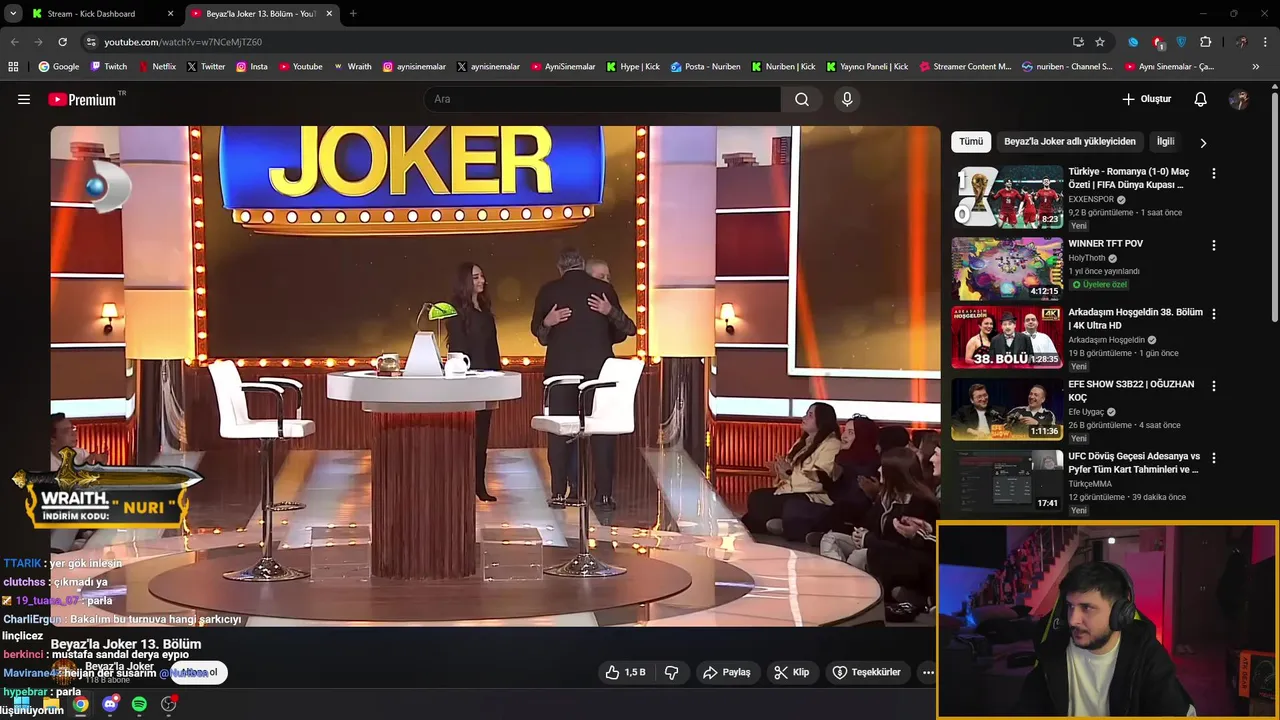Open EFE SHOW S3B22 video title
This screenshot has width=1280, height=720.
1131,391
